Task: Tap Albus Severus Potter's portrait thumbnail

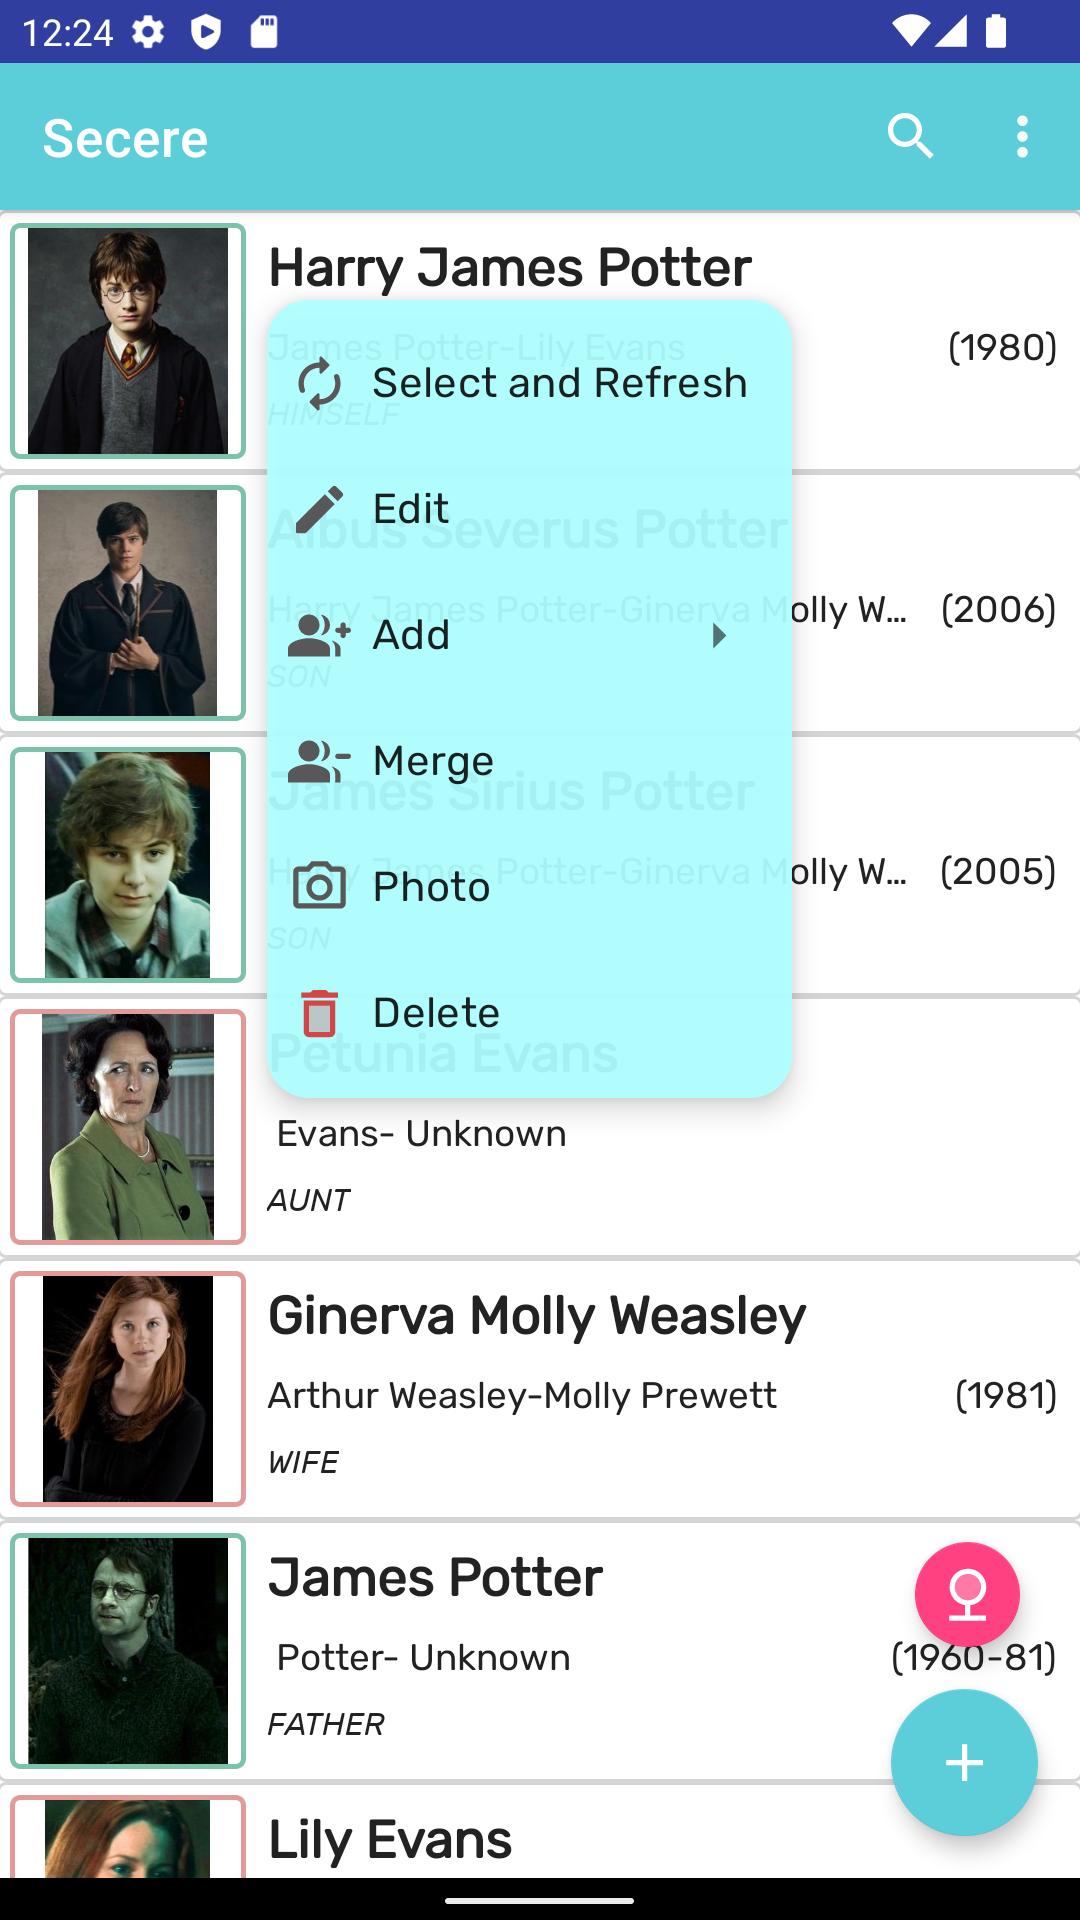Action: (128, 603)
